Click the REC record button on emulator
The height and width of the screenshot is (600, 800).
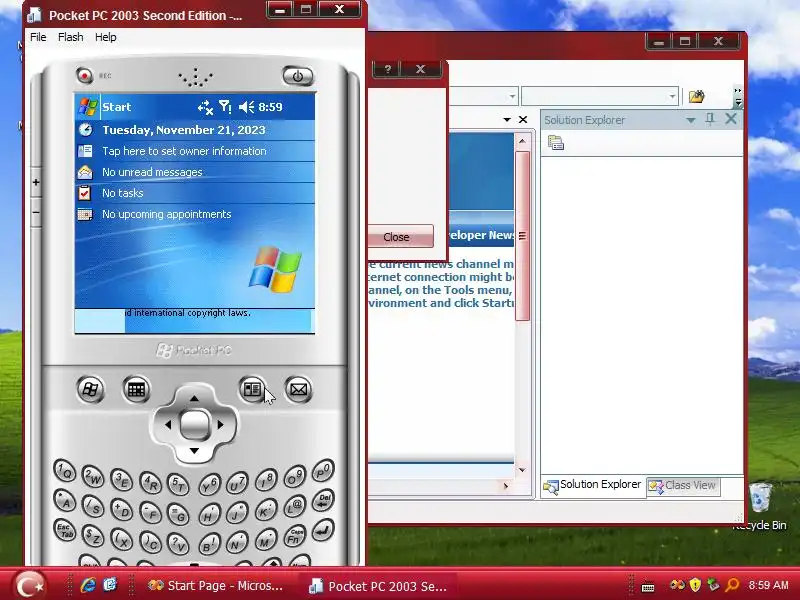click(85, 76)
